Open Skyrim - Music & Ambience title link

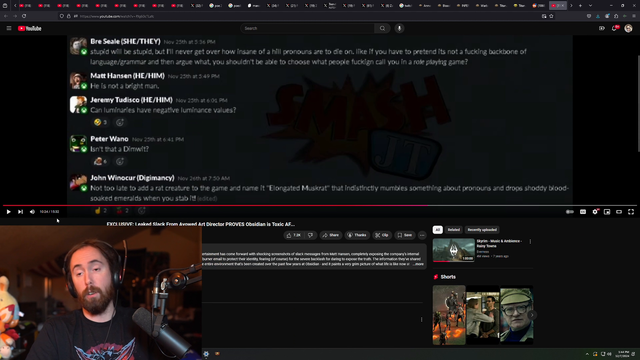[x=499, y=243]
